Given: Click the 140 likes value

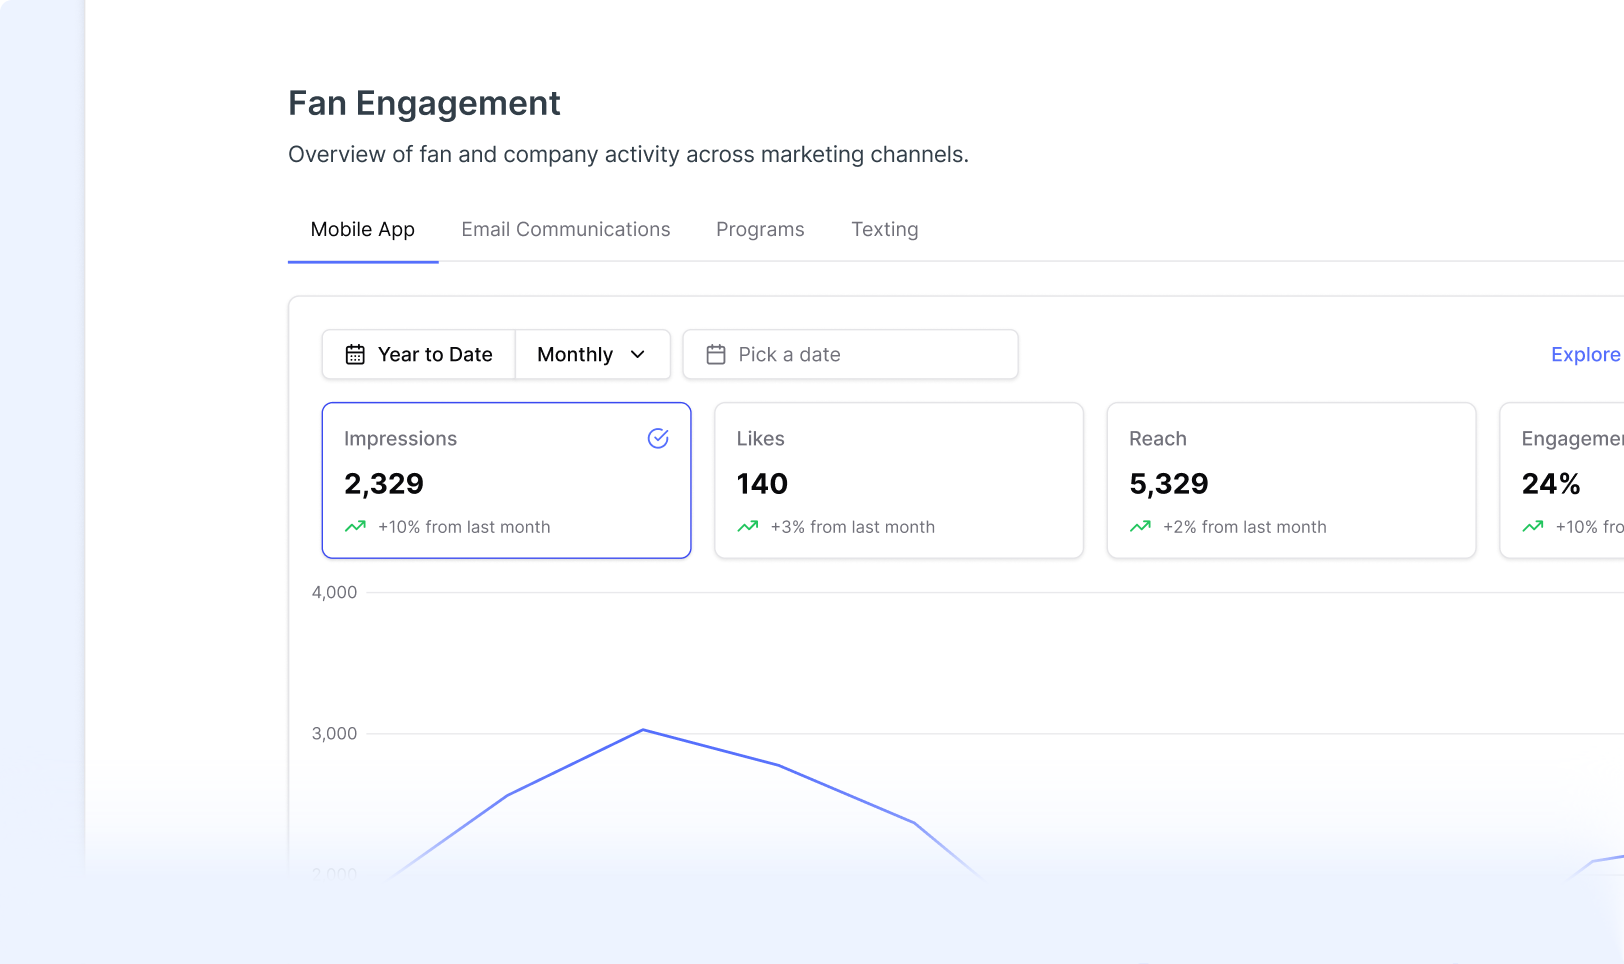Looking at the screenshot, I should tap(762, 483).
